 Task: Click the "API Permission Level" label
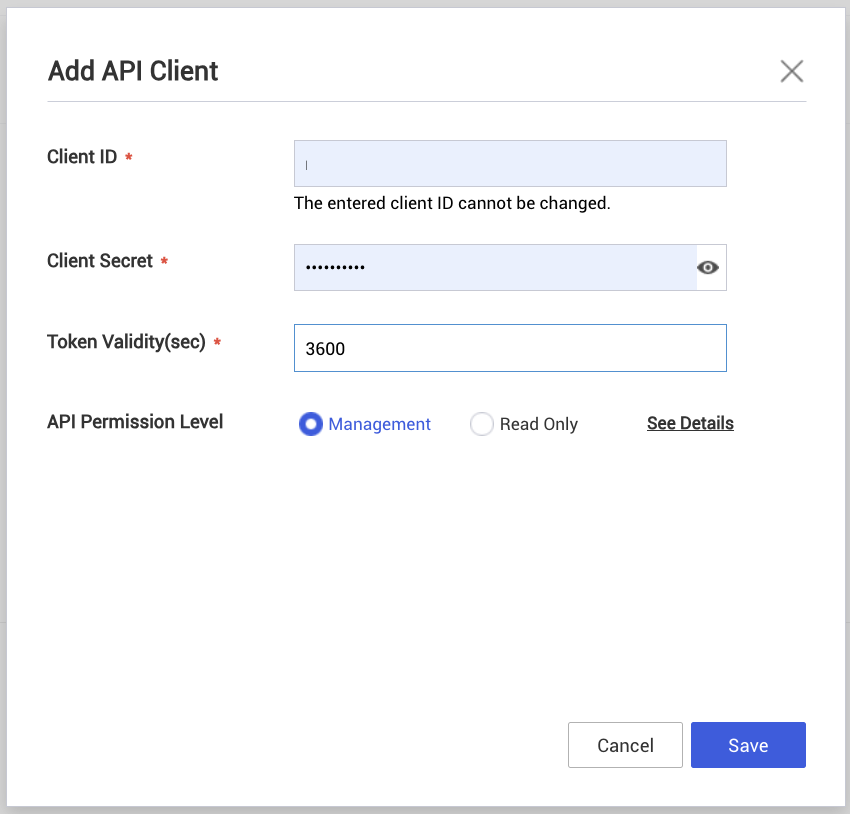tap(135, 422)
